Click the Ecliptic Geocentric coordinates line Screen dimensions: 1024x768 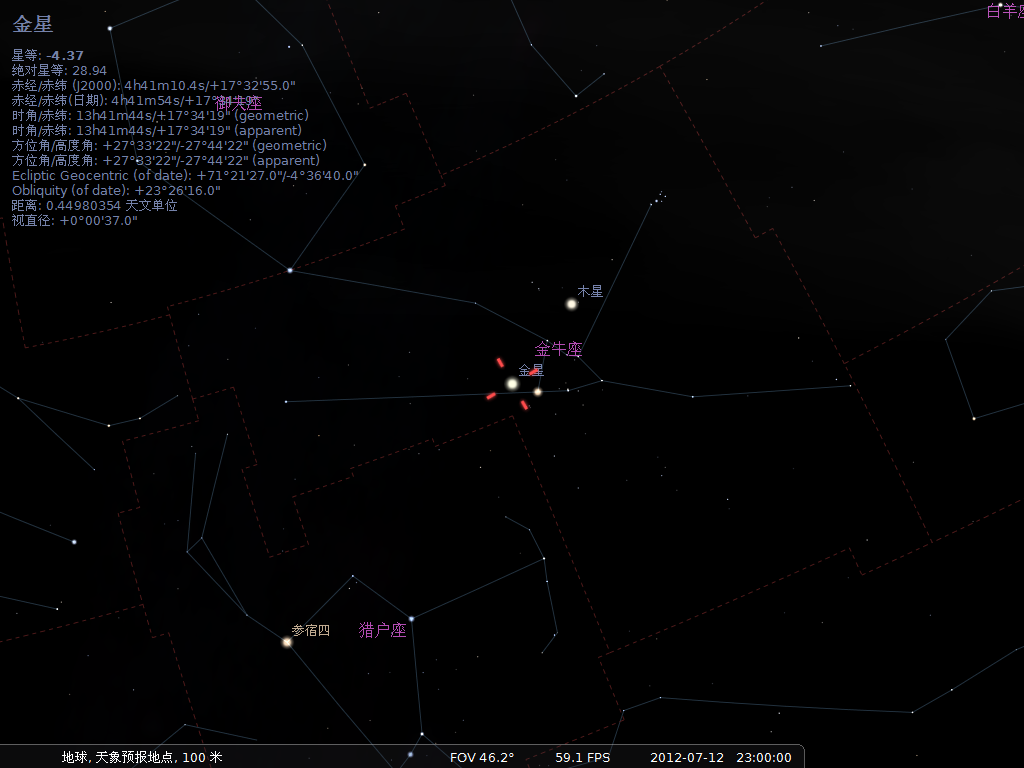coord(185,176)
